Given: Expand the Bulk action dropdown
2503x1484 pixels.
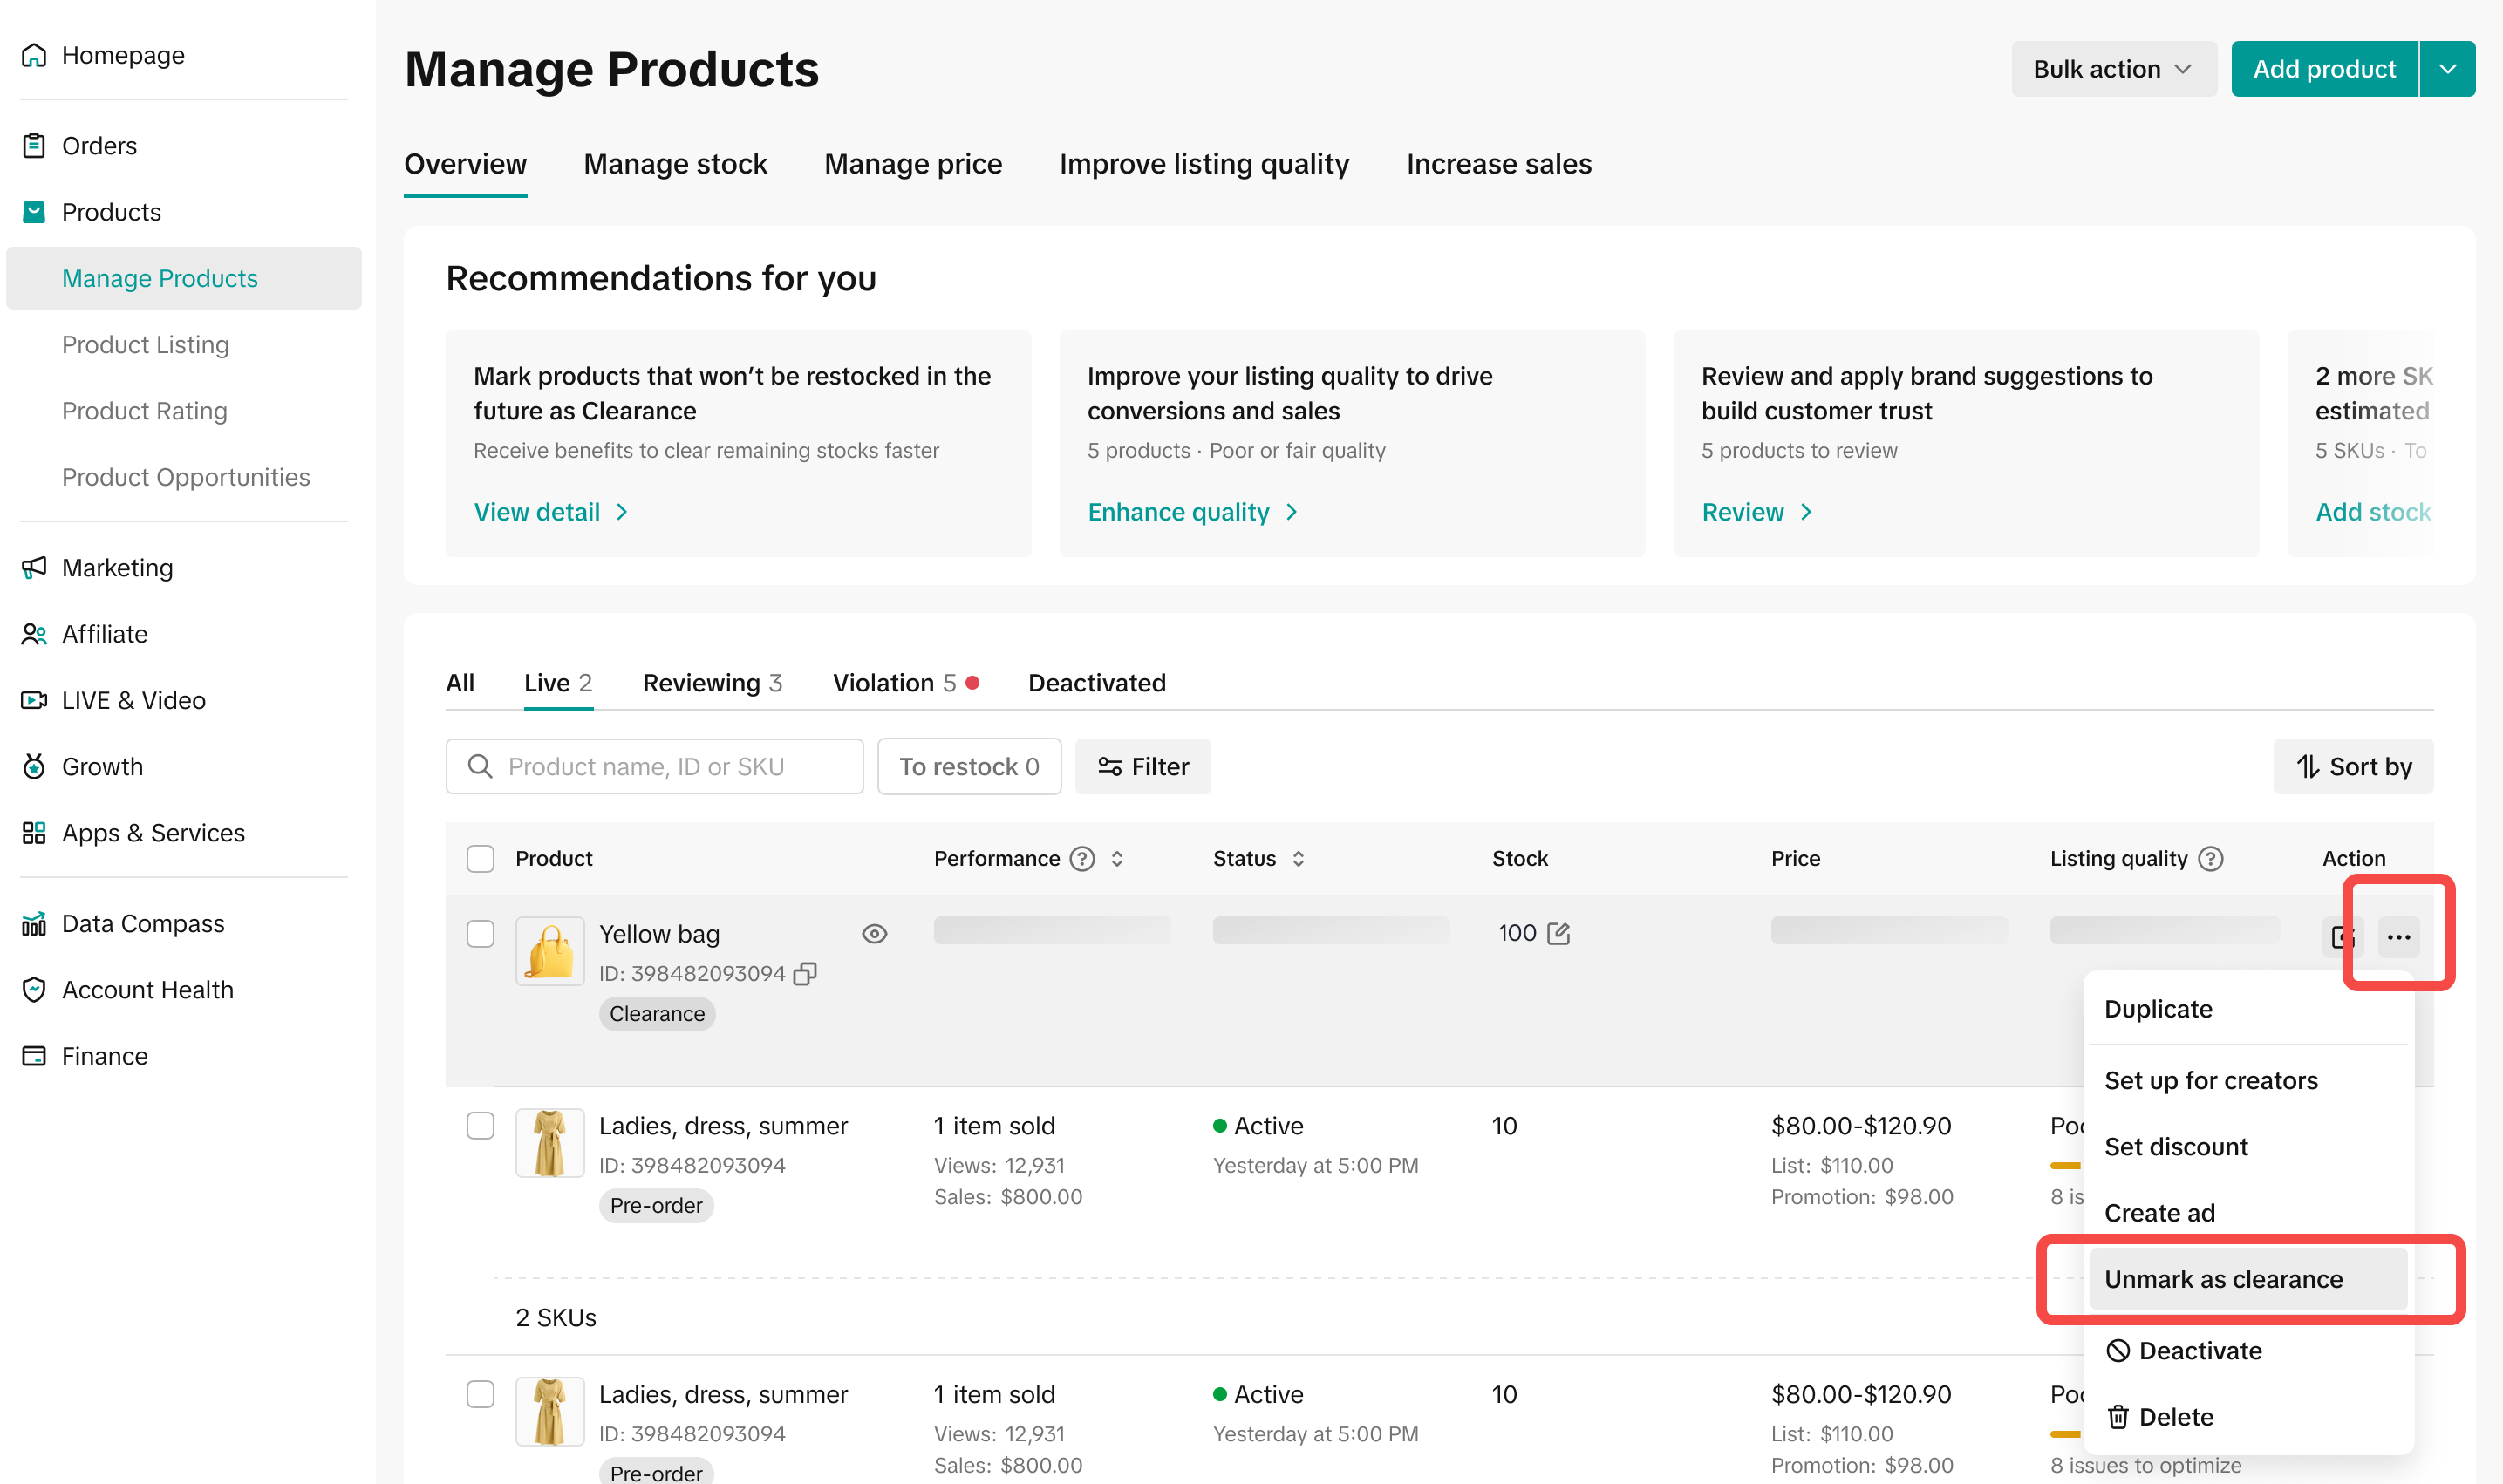Looking at the screenshot, I should (2113, 69).
